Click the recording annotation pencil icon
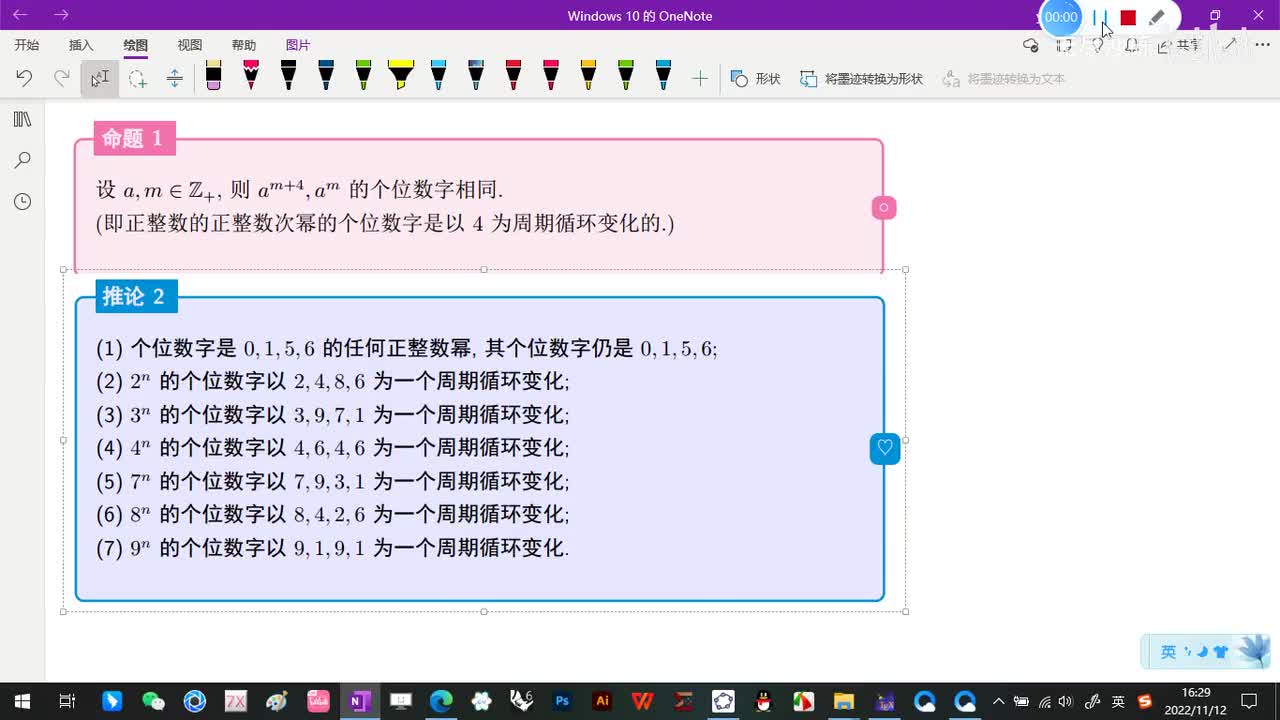 tap(1157, 17)
